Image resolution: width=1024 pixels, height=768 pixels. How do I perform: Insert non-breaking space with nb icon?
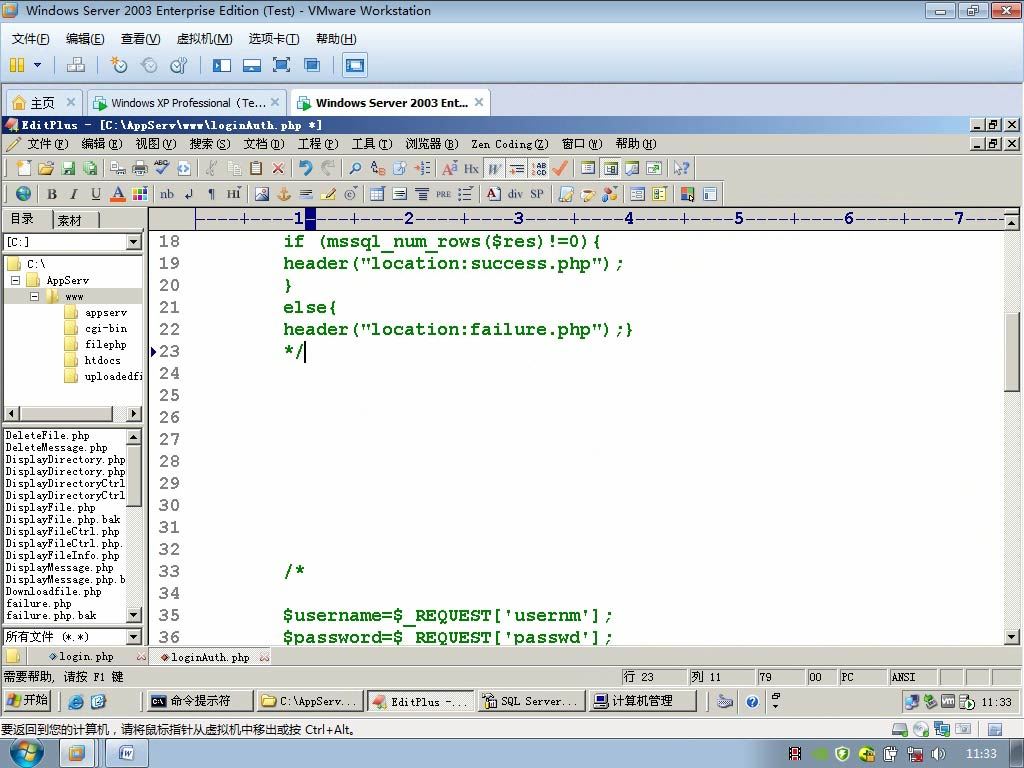[x=167, y=194]
